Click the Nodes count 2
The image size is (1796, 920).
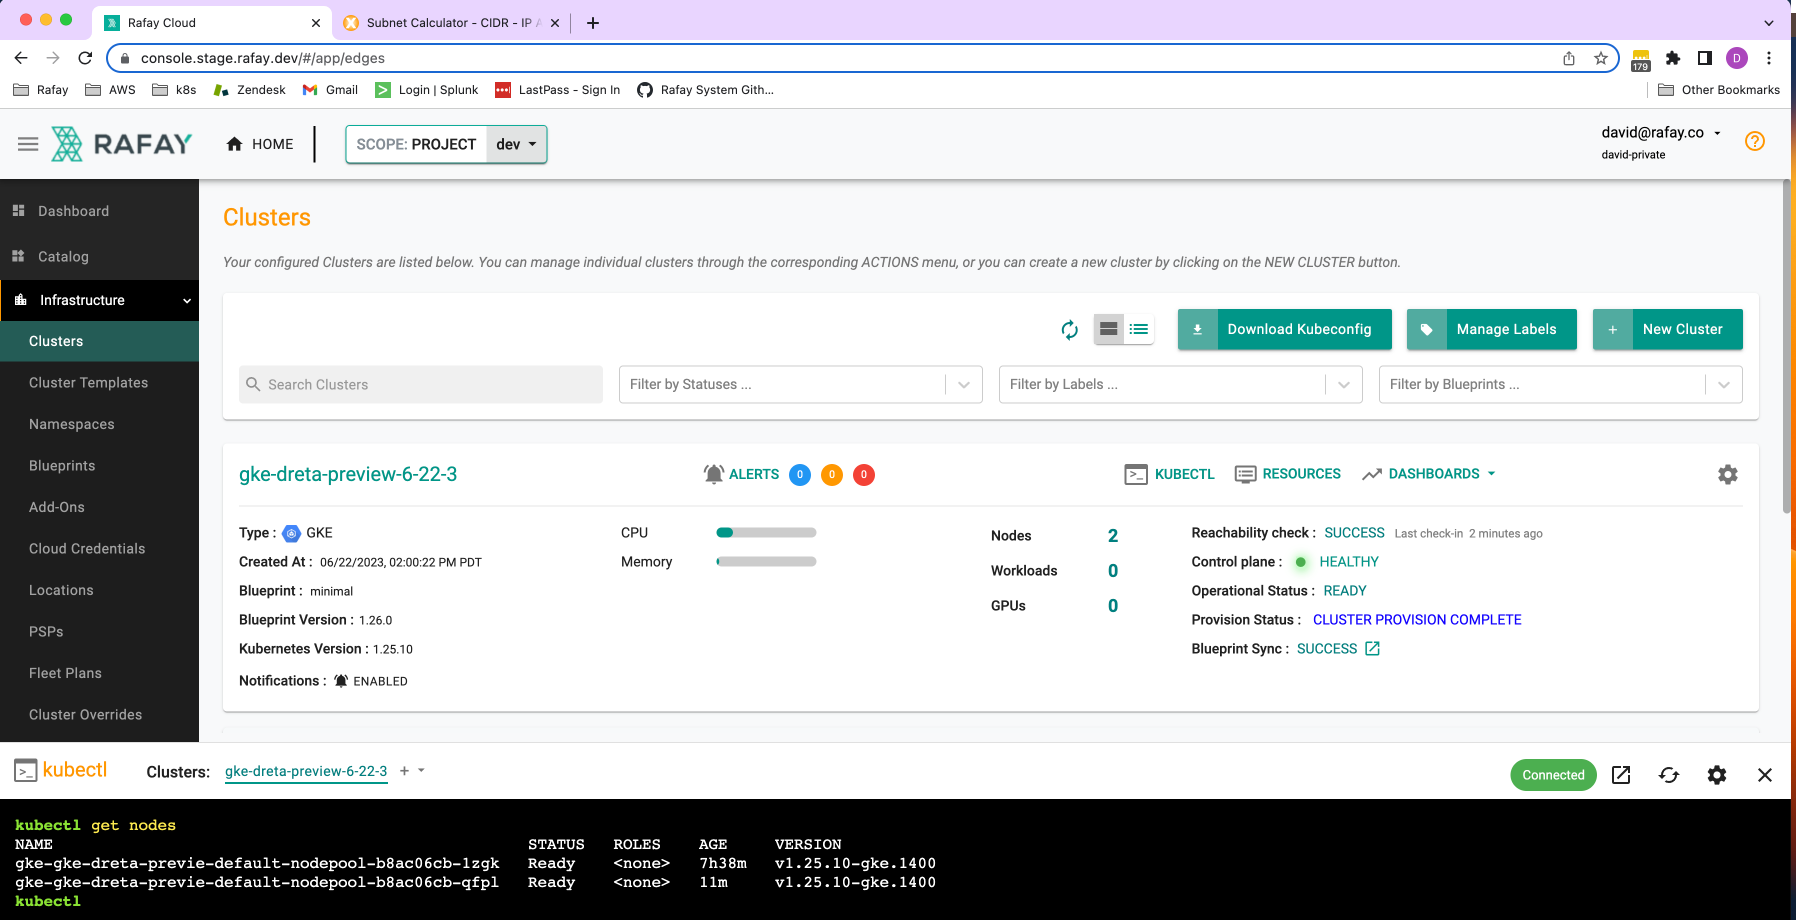tap(1113, 536)
